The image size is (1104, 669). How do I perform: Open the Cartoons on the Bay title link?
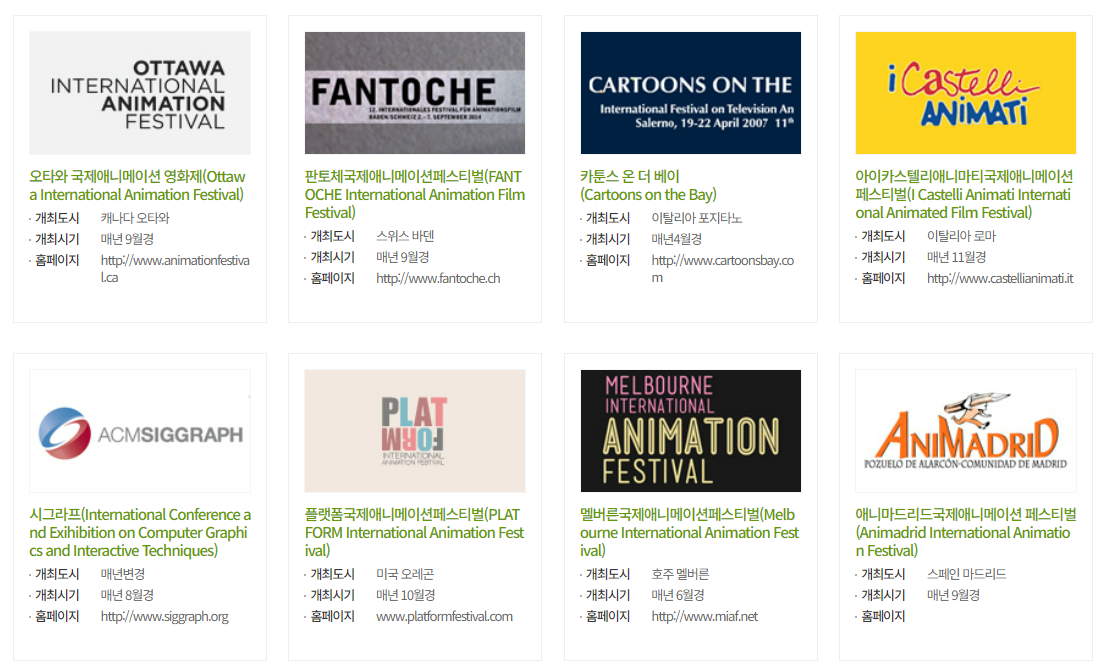tap(648, 186)
